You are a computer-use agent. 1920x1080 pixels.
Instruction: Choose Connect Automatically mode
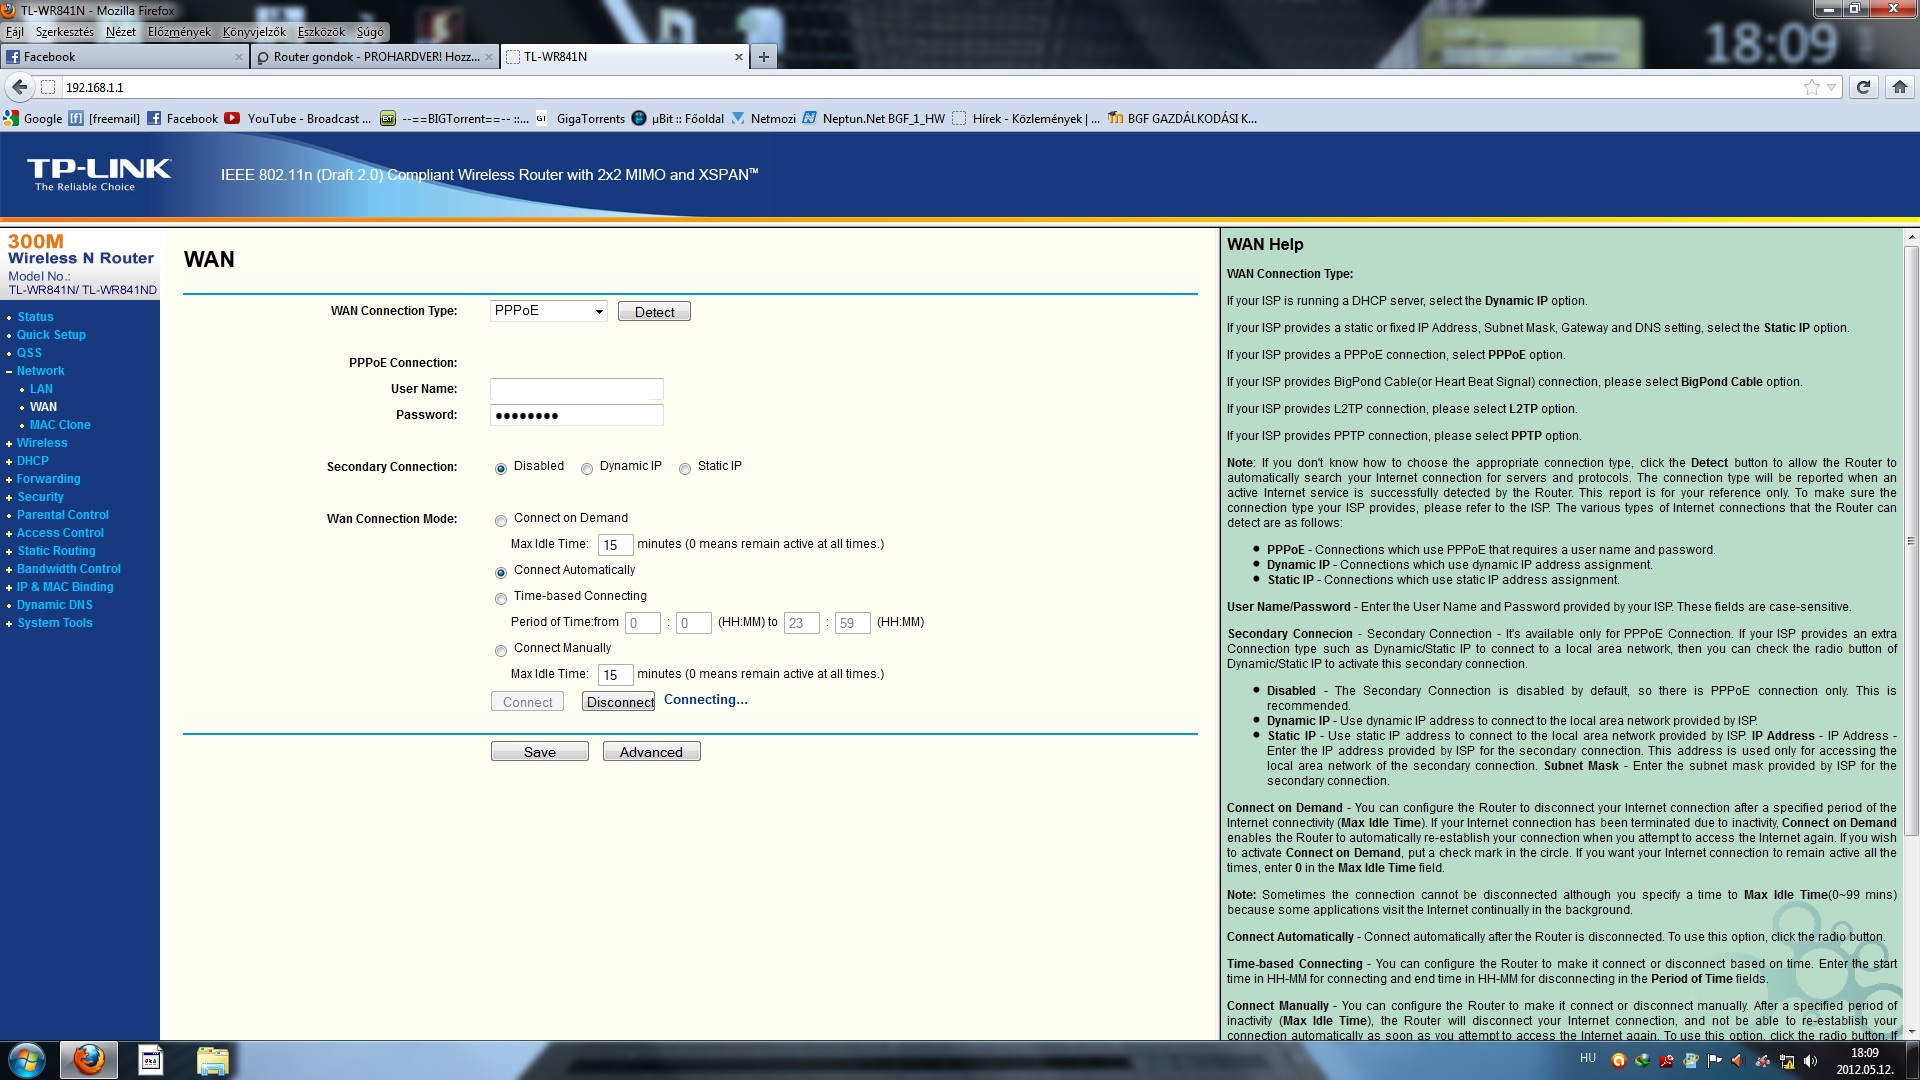pos(501,573)
